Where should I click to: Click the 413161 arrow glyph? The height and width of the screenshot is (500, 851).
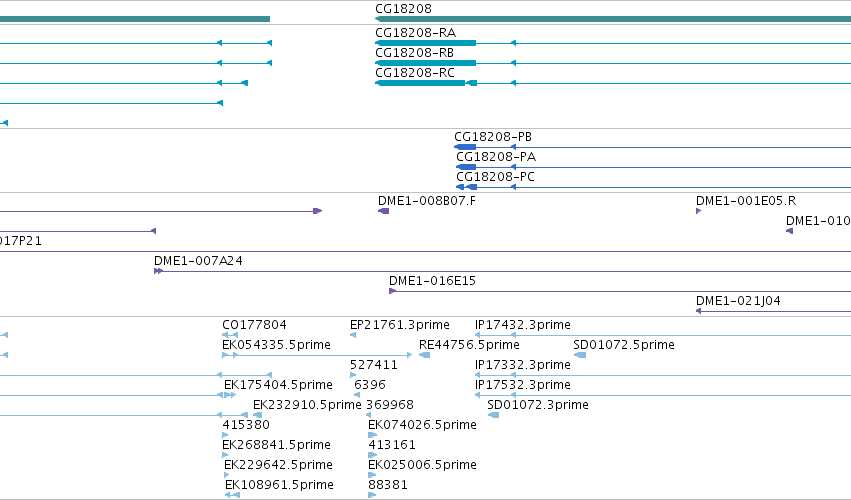click(x=372, y=455)
